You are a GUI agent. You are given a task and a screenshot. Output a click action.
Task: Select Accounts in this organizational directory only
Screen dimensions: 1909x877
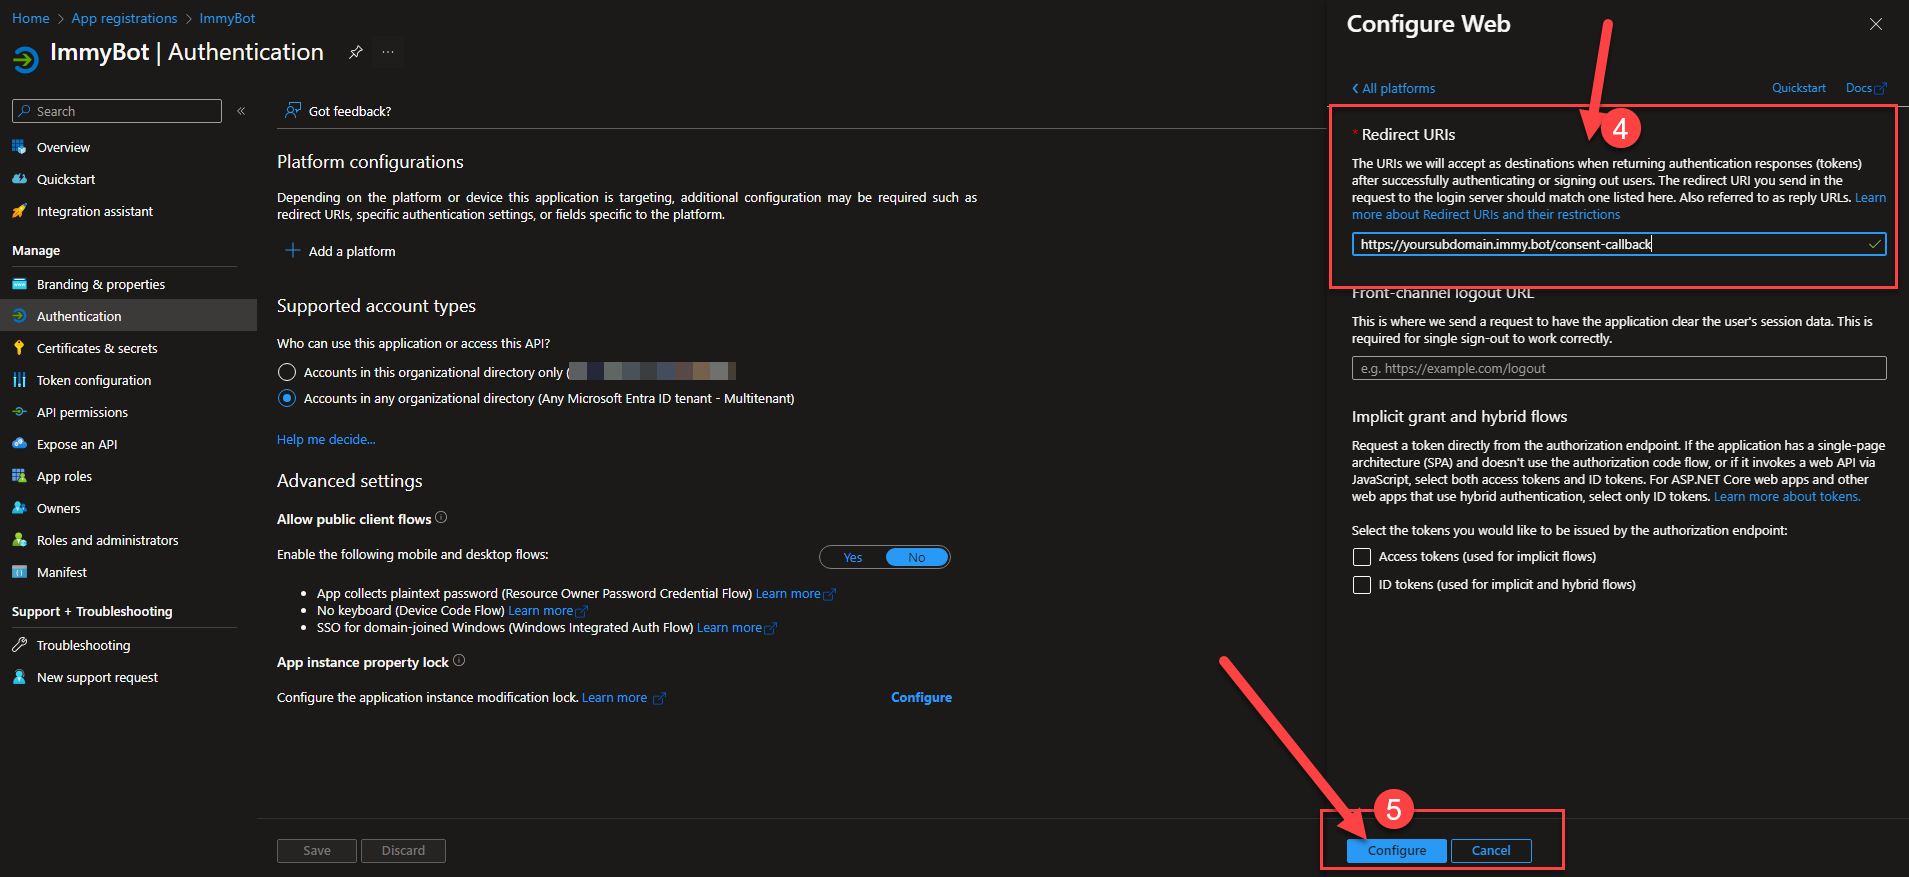[287, 372]
